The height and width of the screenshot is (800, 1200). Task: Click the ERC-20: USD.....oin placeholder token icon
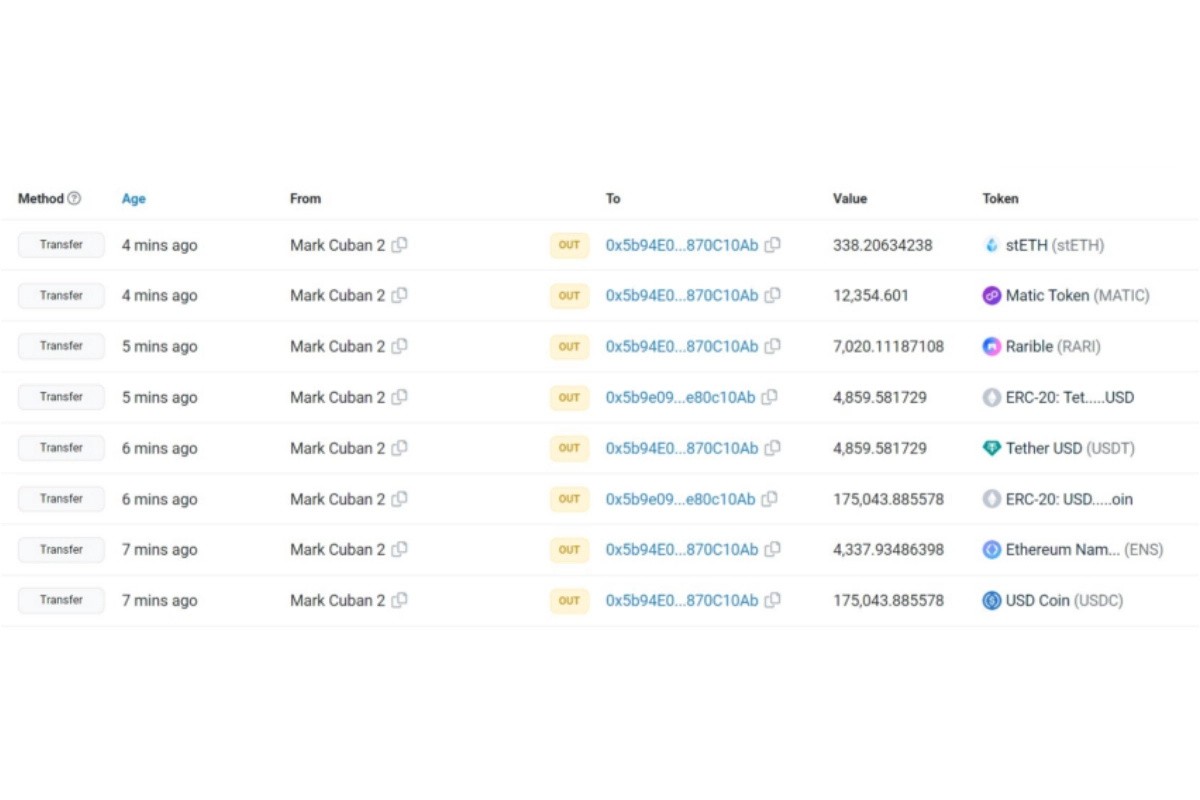(991, 499)
